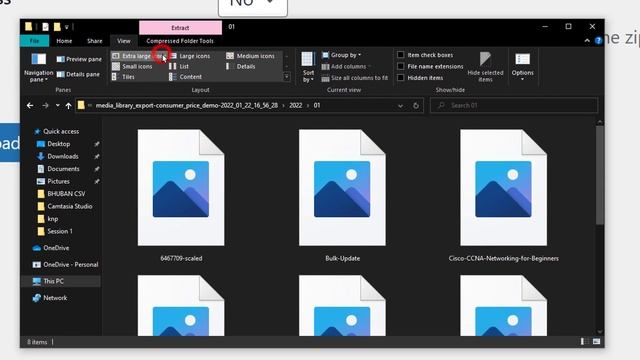This screenshot has width=640, height=360.
Task: Go forward in folder history
Action: tap(45, 105)
